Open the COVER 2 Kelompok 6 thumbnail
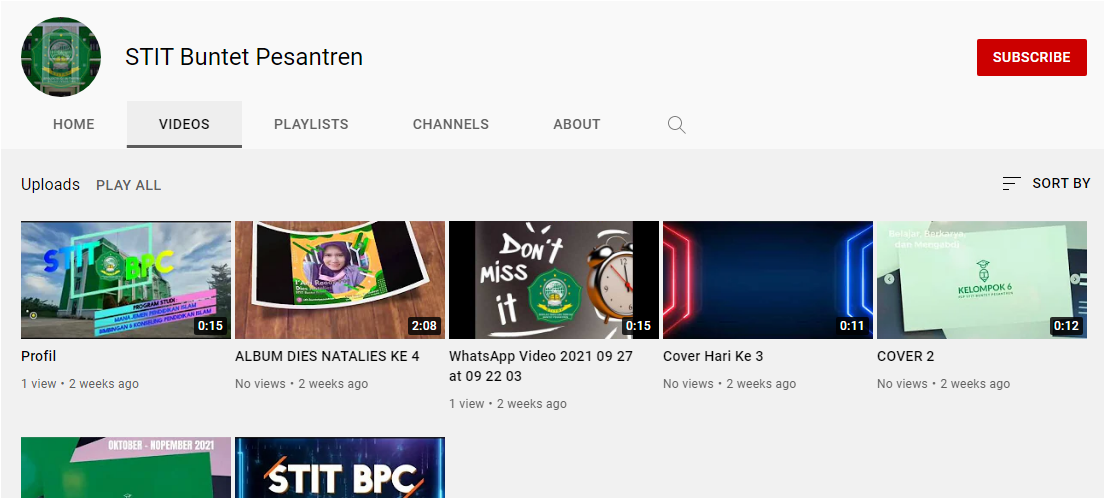The image size is (1104, 498). (982, 280)
